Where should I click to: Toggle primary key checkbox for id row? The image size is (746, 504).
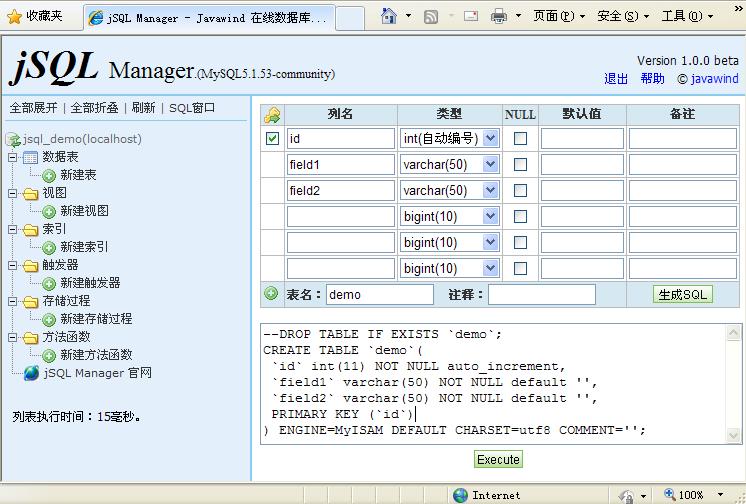(x=273, y=138)
